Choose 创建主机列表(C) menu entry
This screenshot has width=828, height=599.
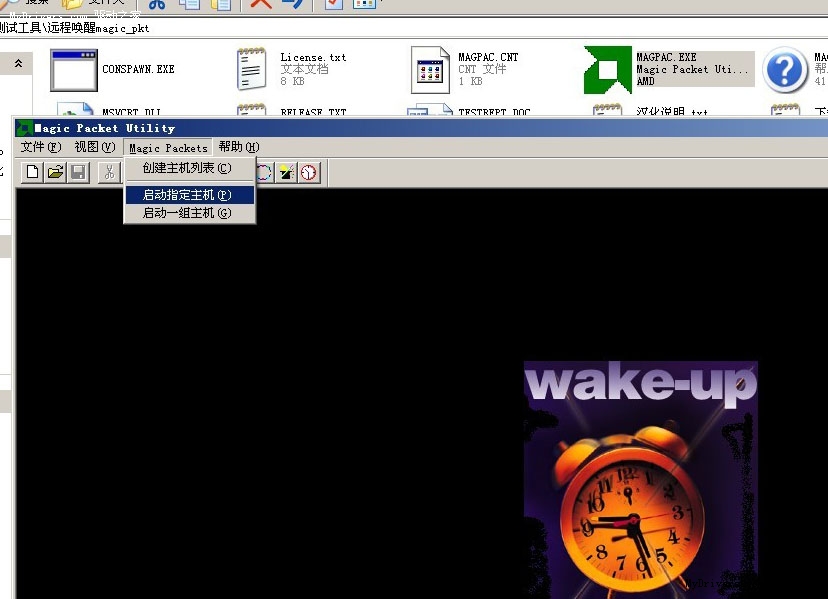click(x=190, y=168)
